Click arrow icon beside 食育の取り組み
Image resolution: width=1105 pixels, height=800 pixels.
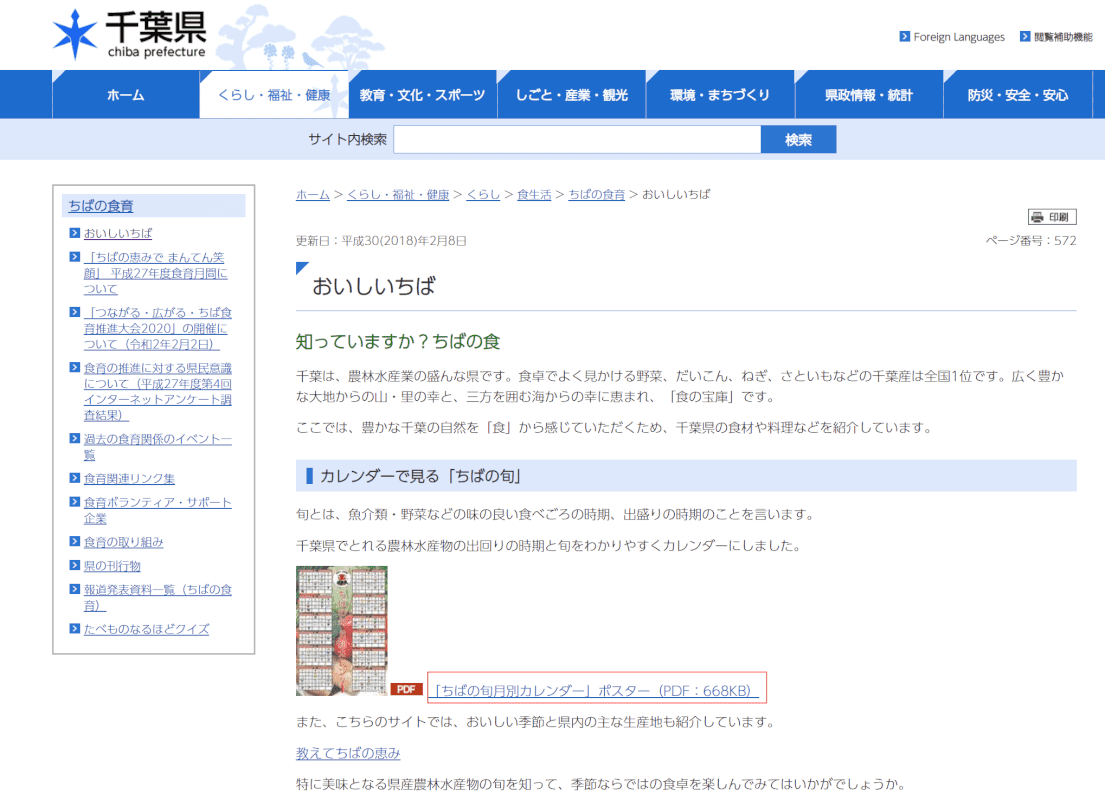[x=75, y=541]
